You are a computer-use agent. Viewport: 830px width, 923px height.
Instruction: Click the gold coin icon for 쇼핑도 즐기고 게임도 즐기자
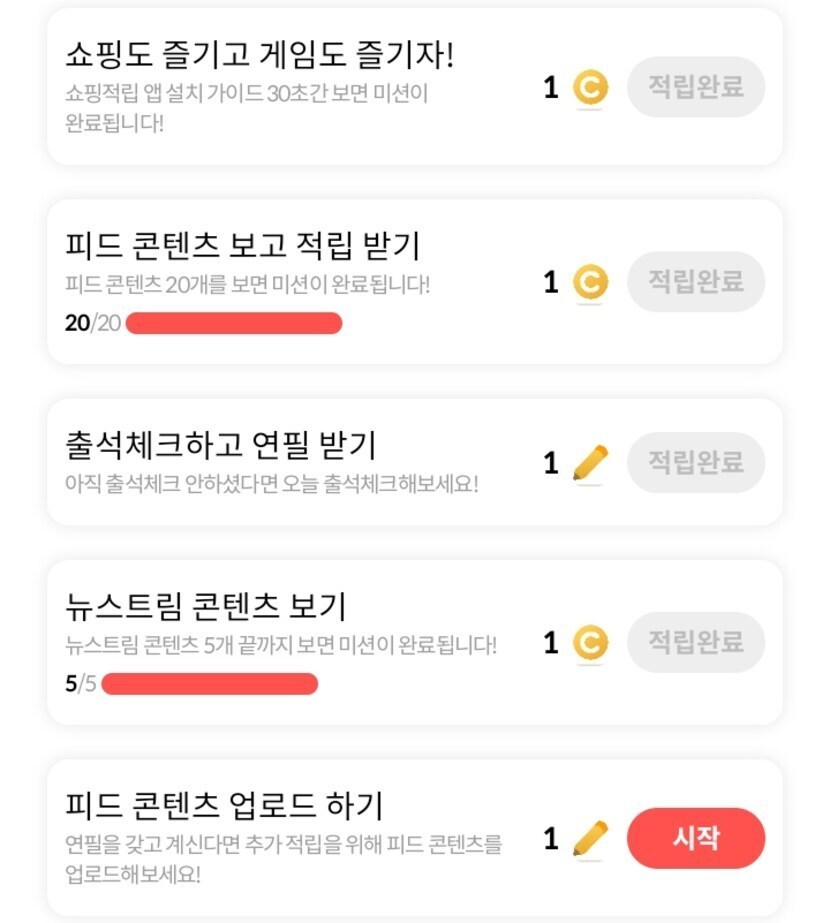point(590,88)
